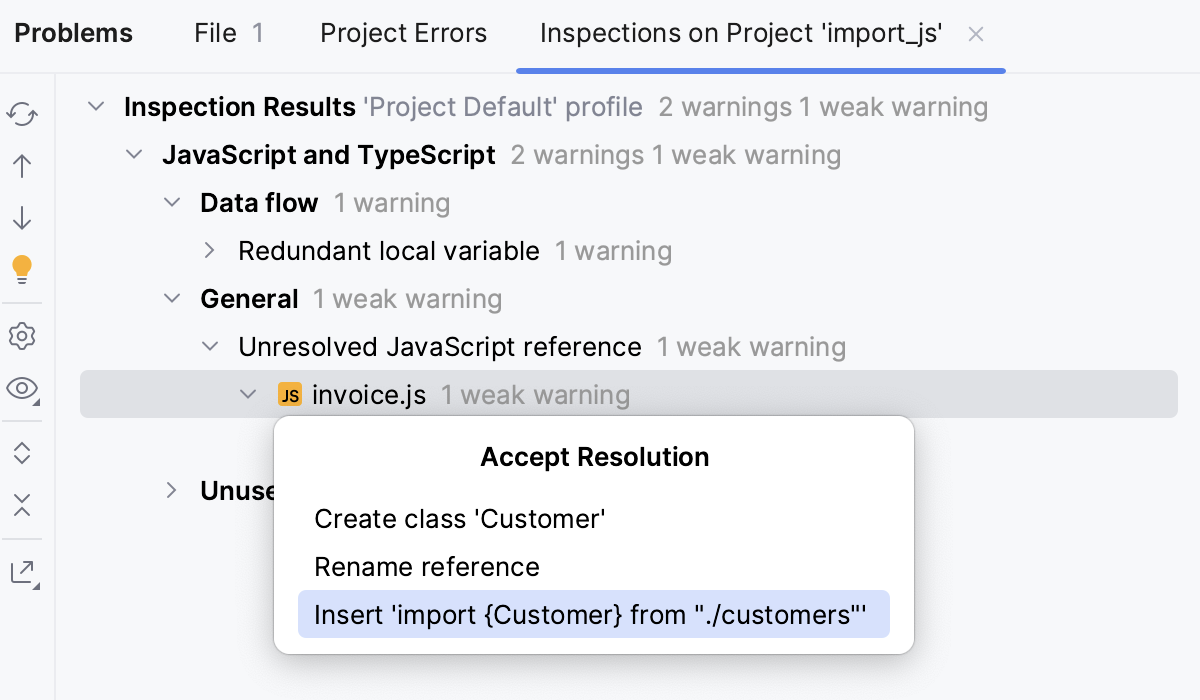The width and height of the screenshot is (1200, 700).
Task: Collapse JavaScript and TypeScript group
Action: pyautogui.click(x=134, y=155)
